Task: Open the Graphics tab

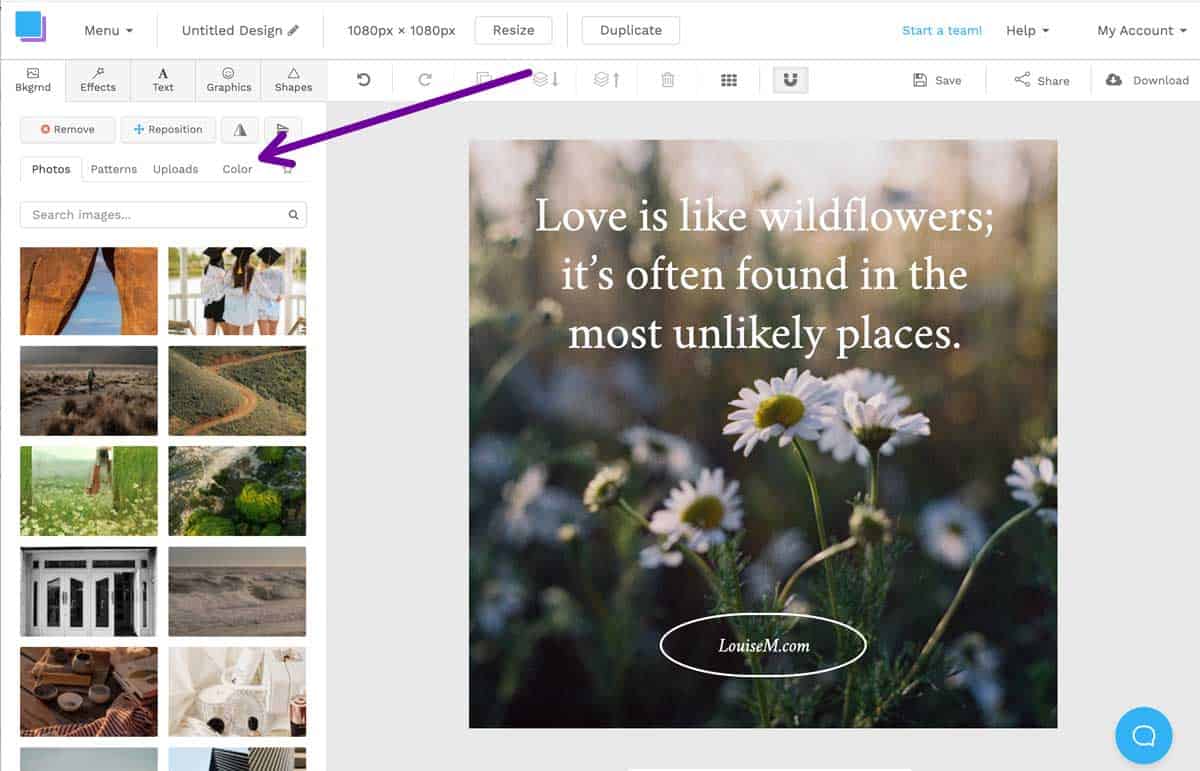Action: pyautogui.click(x=228, y=80)
